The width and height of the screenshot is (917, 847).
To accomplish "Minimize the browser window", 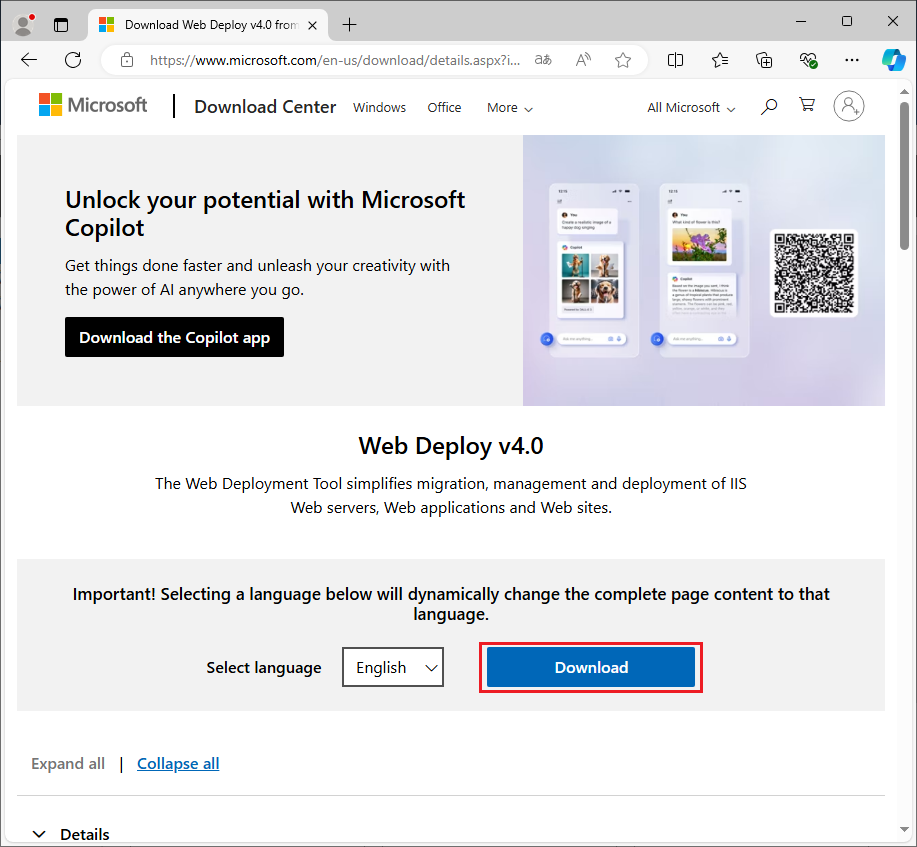I will [x=801, y=22].
